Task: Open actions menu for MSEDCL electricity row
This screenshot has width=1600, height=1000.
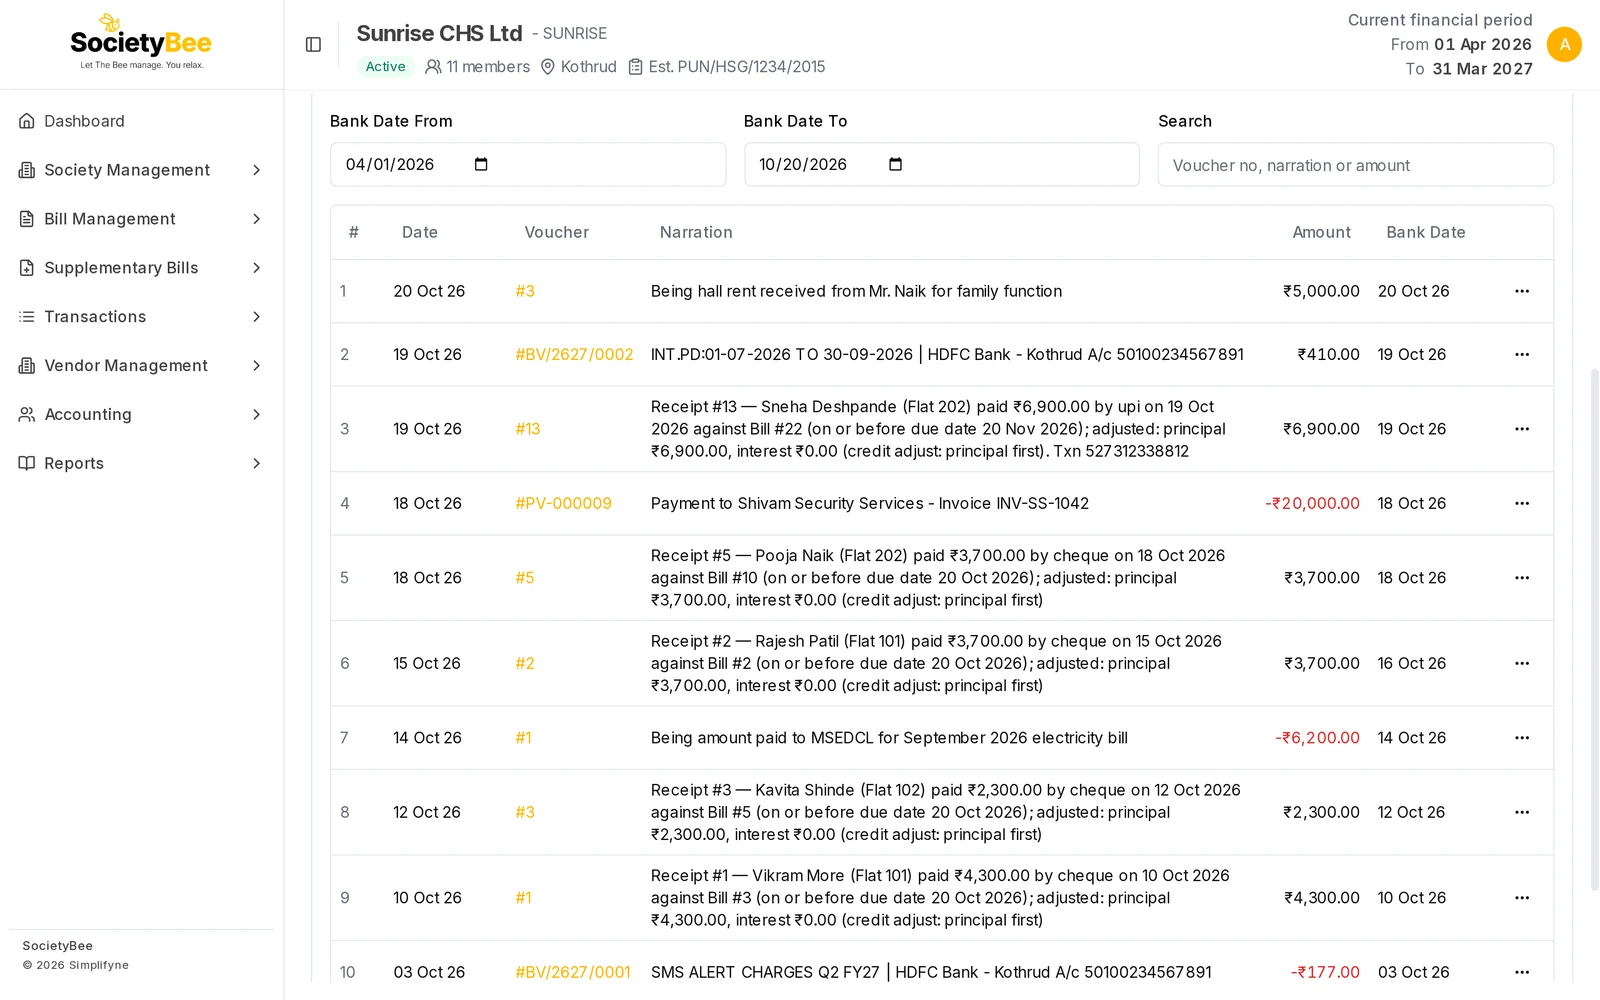Action: click(x=1522, y=738)
